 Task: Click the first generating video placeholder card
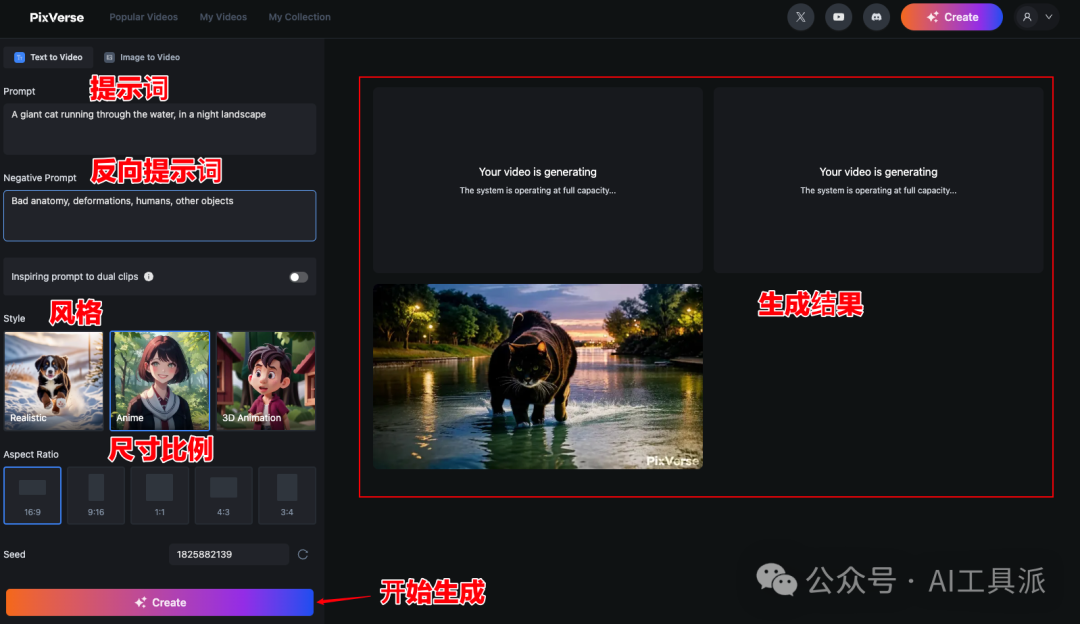tap(538, 180)
